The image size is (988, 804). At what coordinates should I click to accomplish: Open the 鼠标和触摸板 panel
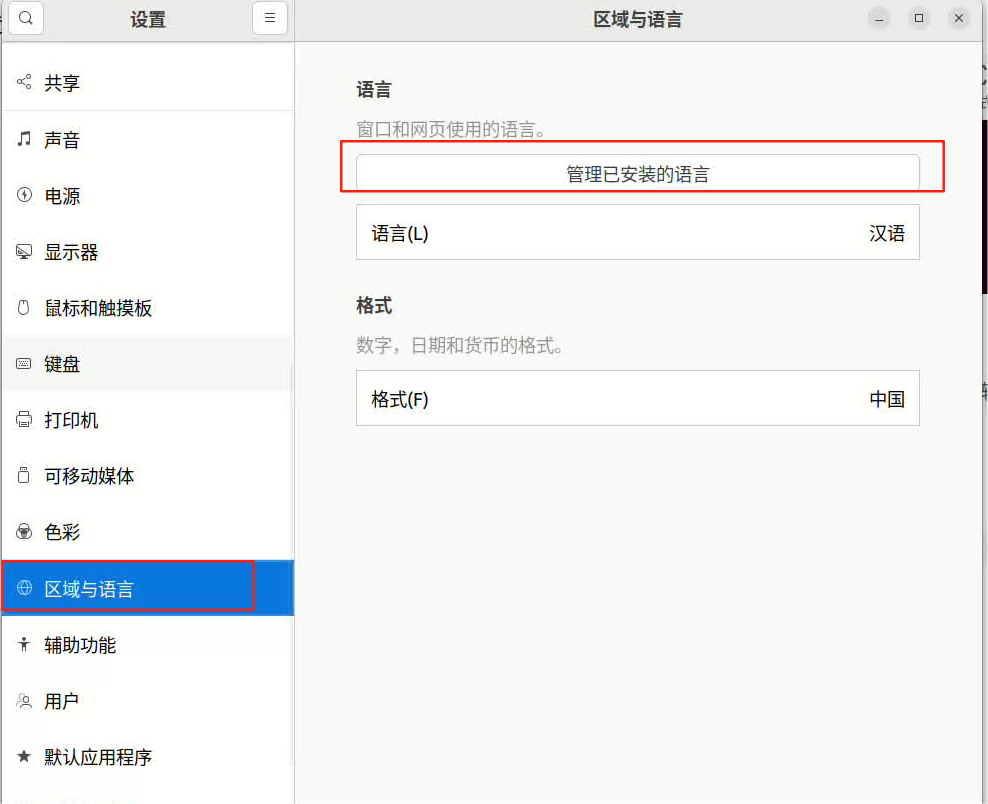[148, 308]
